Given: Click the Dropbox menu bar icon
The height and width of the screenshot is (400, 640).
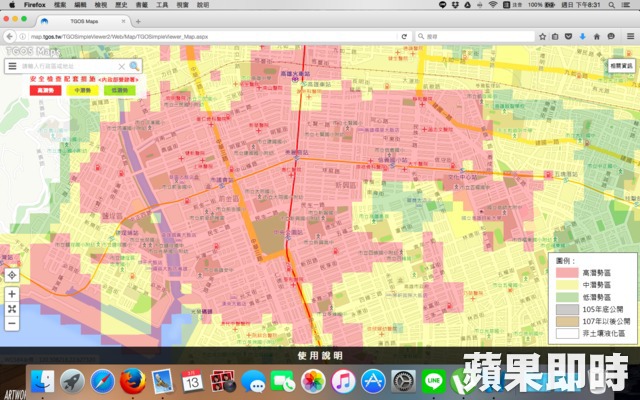Looking at the screenshot, I should pyautogui.click(x=455, y=5).
